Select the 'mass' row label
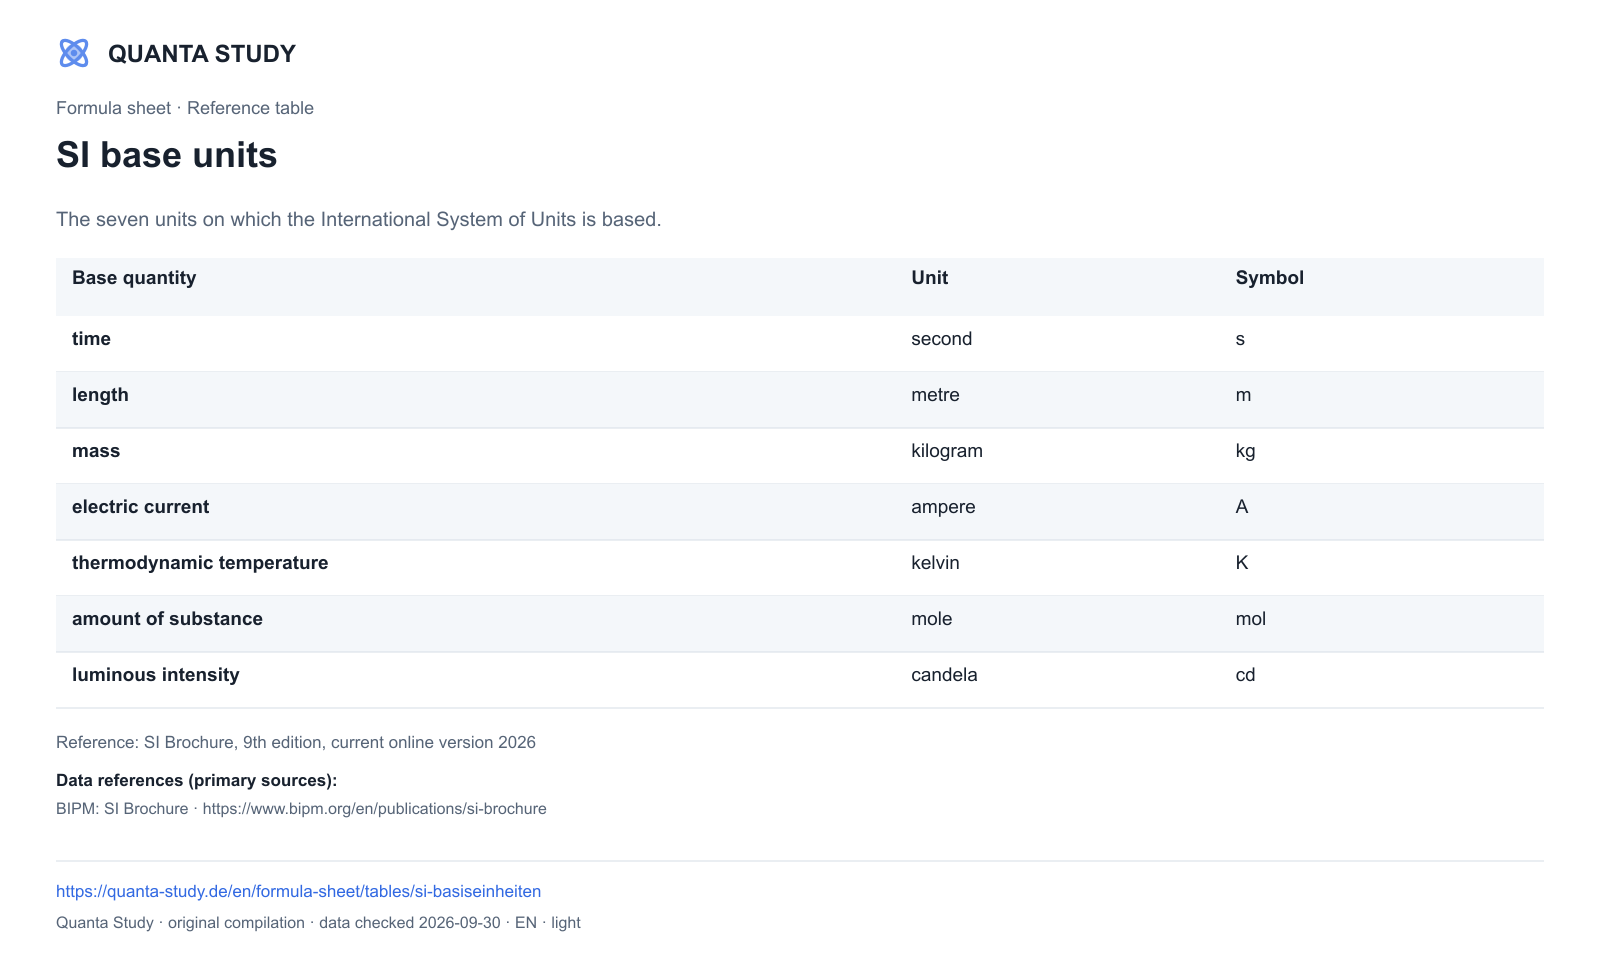The image size is (1600, 970). [96, 451]
